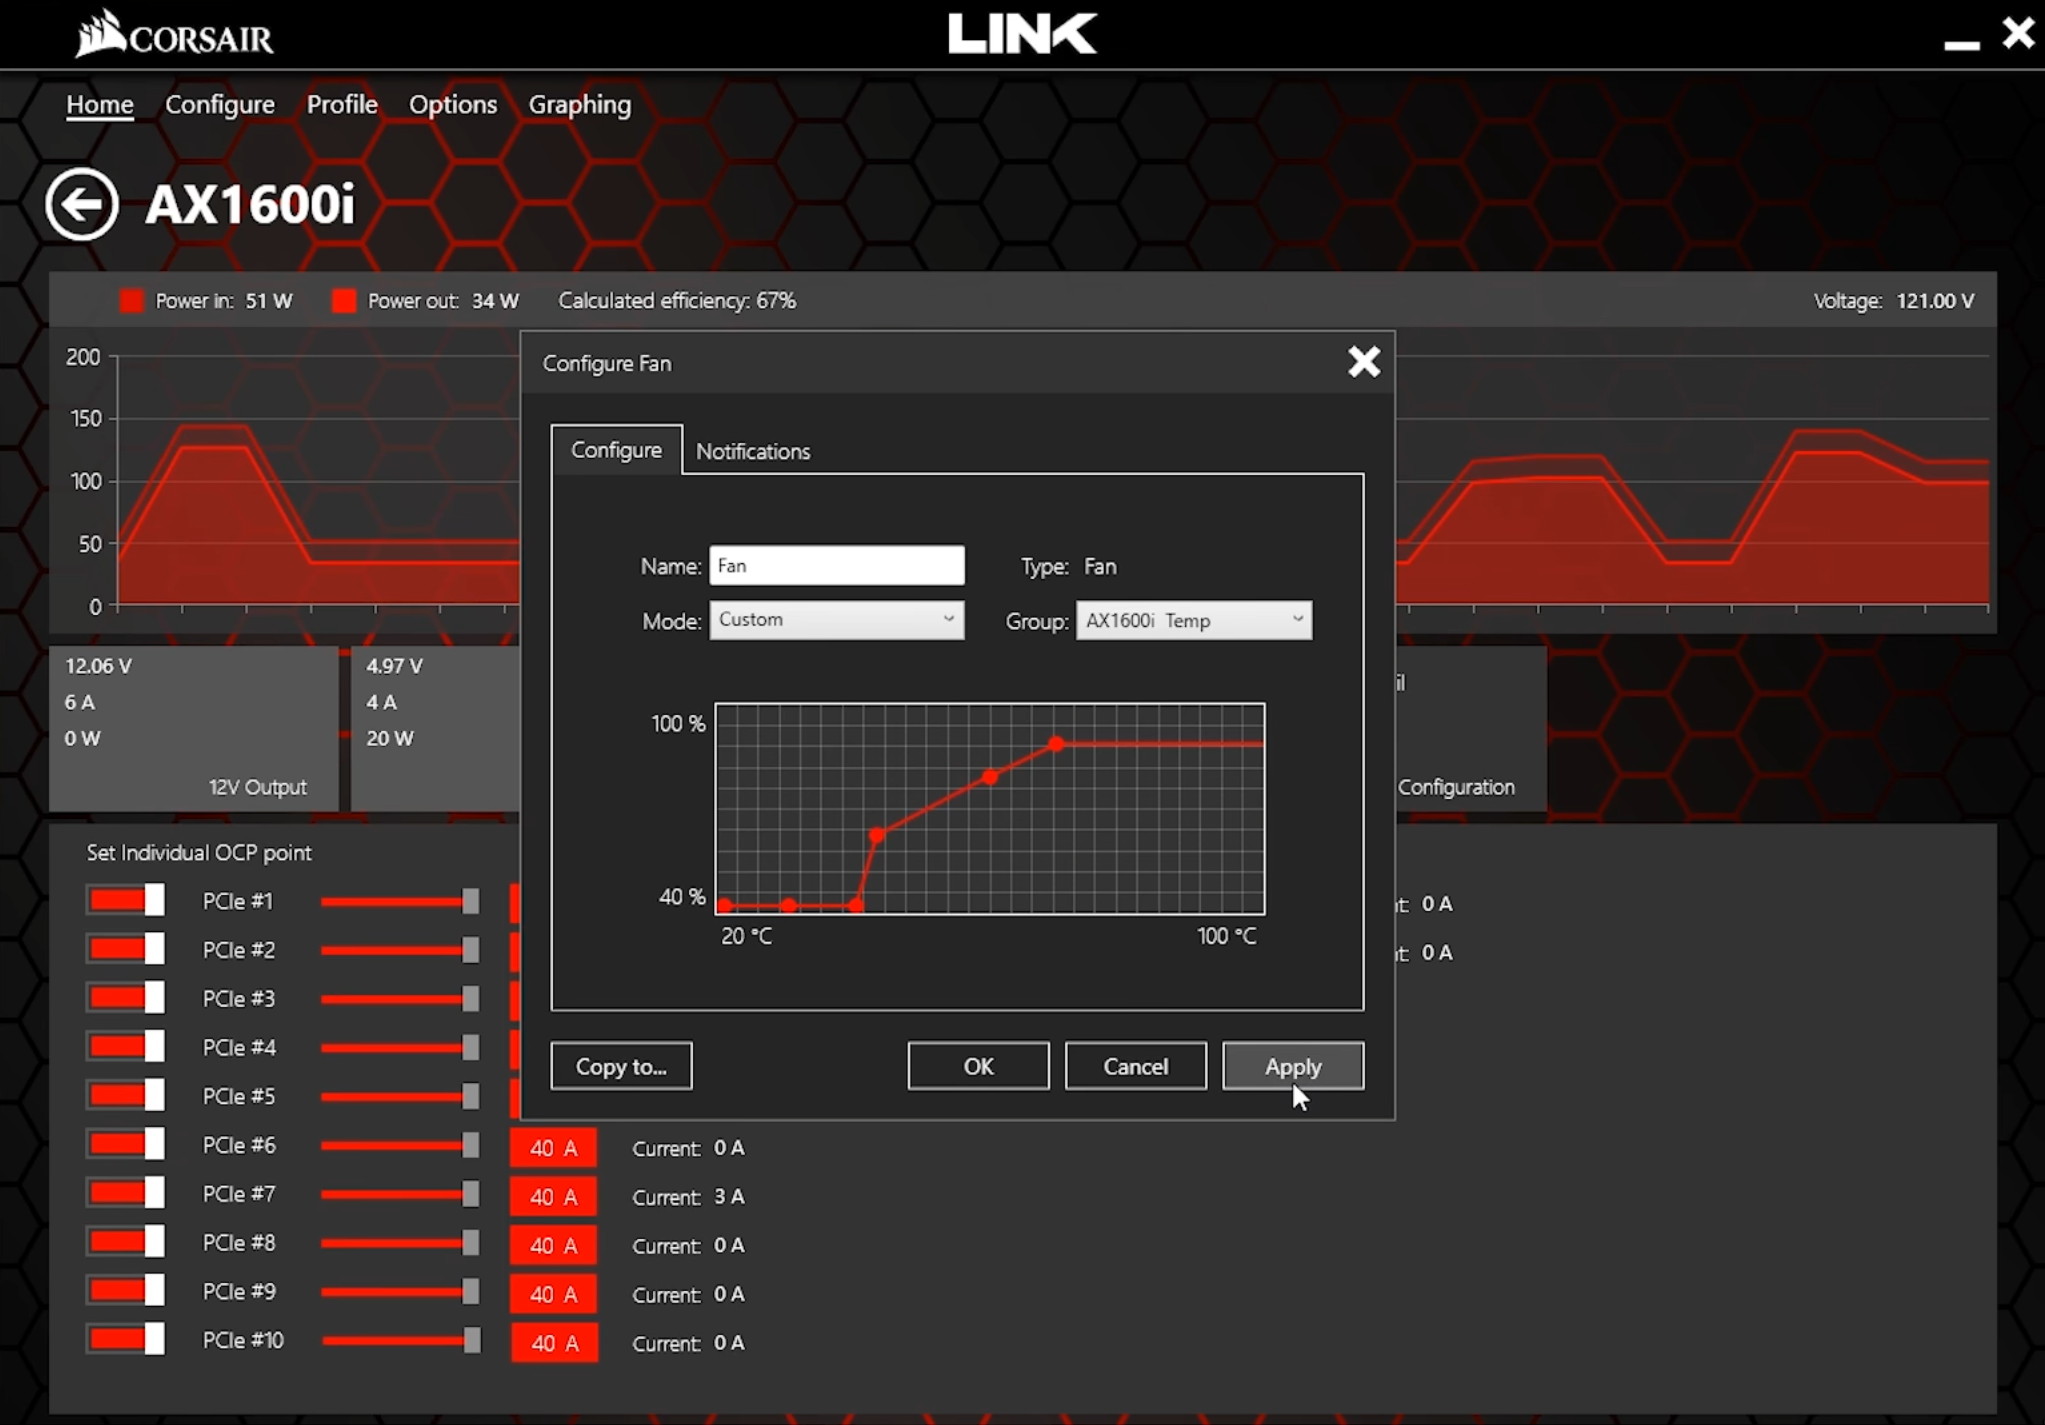The height and width of the screenshot is (1425, 2045).
Task: Click the Name input field containing Fan
Action: pos(837,565)
